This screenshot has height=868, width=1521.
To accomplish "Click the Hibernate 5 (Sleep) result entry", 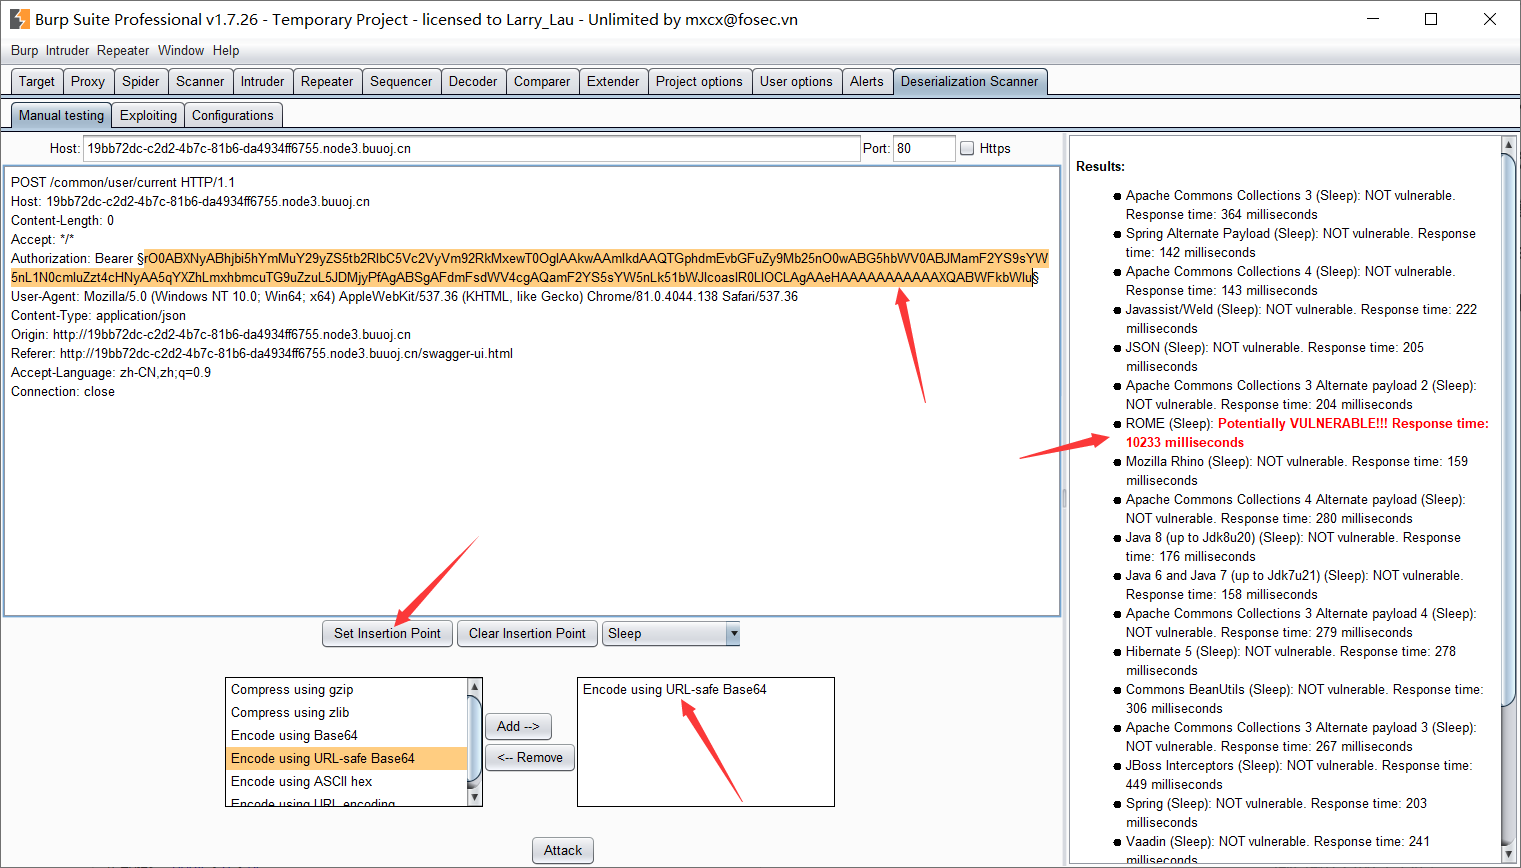I will coord(1291,661).
